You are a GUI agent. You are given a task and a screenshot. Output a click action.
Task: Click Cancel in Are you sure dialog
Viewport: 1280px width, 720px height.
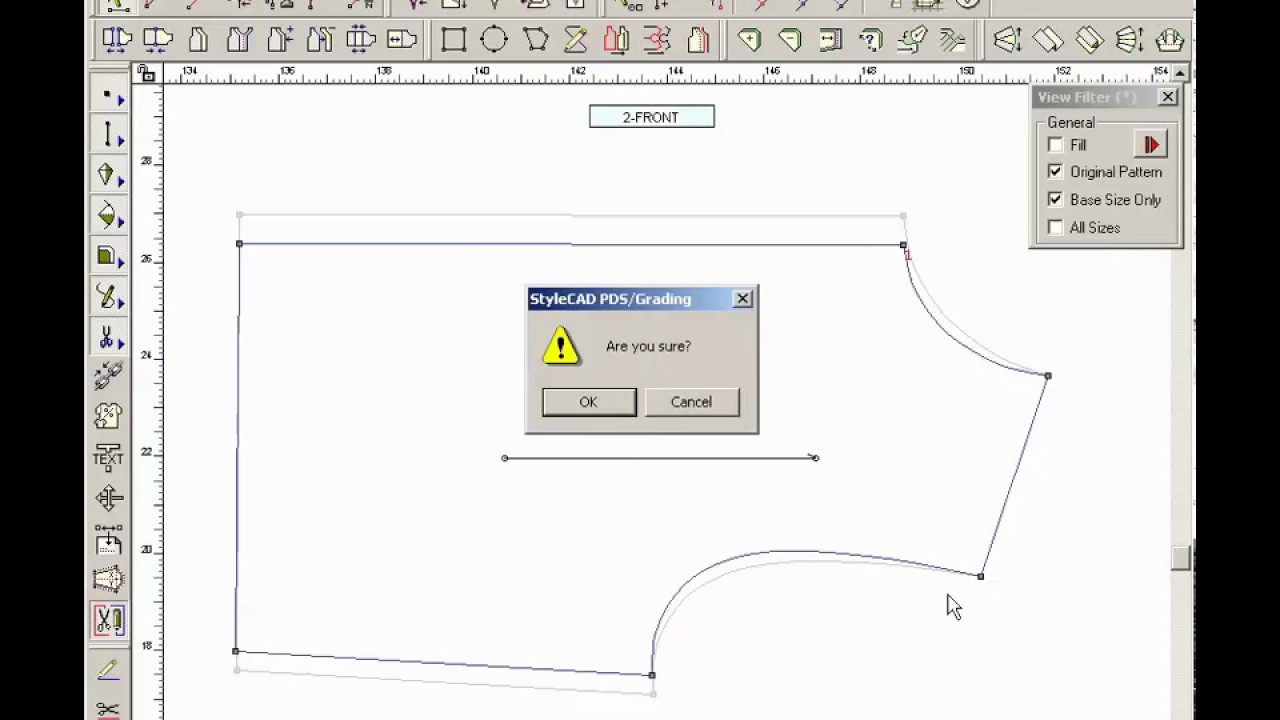pyautogui.click(x=691, y=402)
